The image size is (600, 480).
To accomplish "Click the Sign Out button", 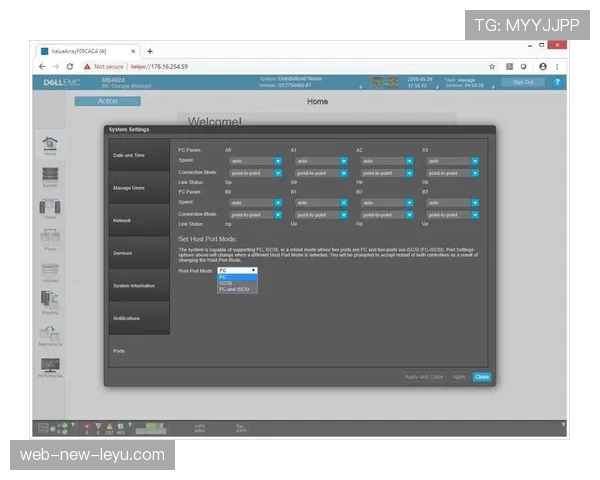I will pos(523,82).
